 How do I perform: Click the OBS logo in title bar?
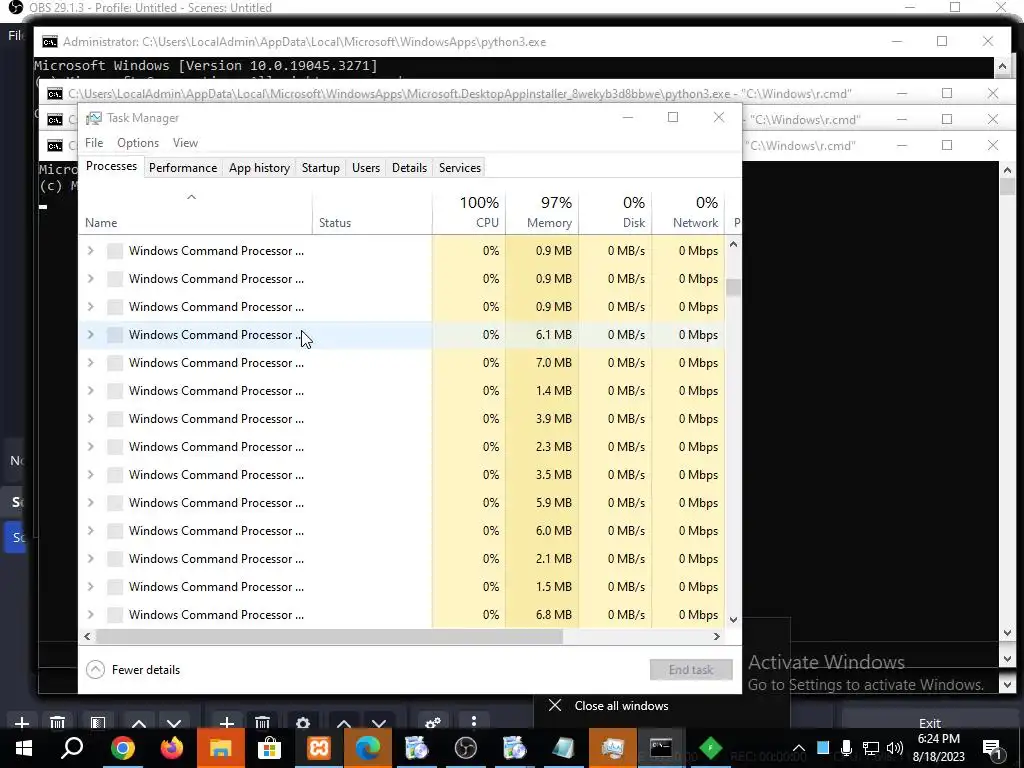tap(15, 7)
